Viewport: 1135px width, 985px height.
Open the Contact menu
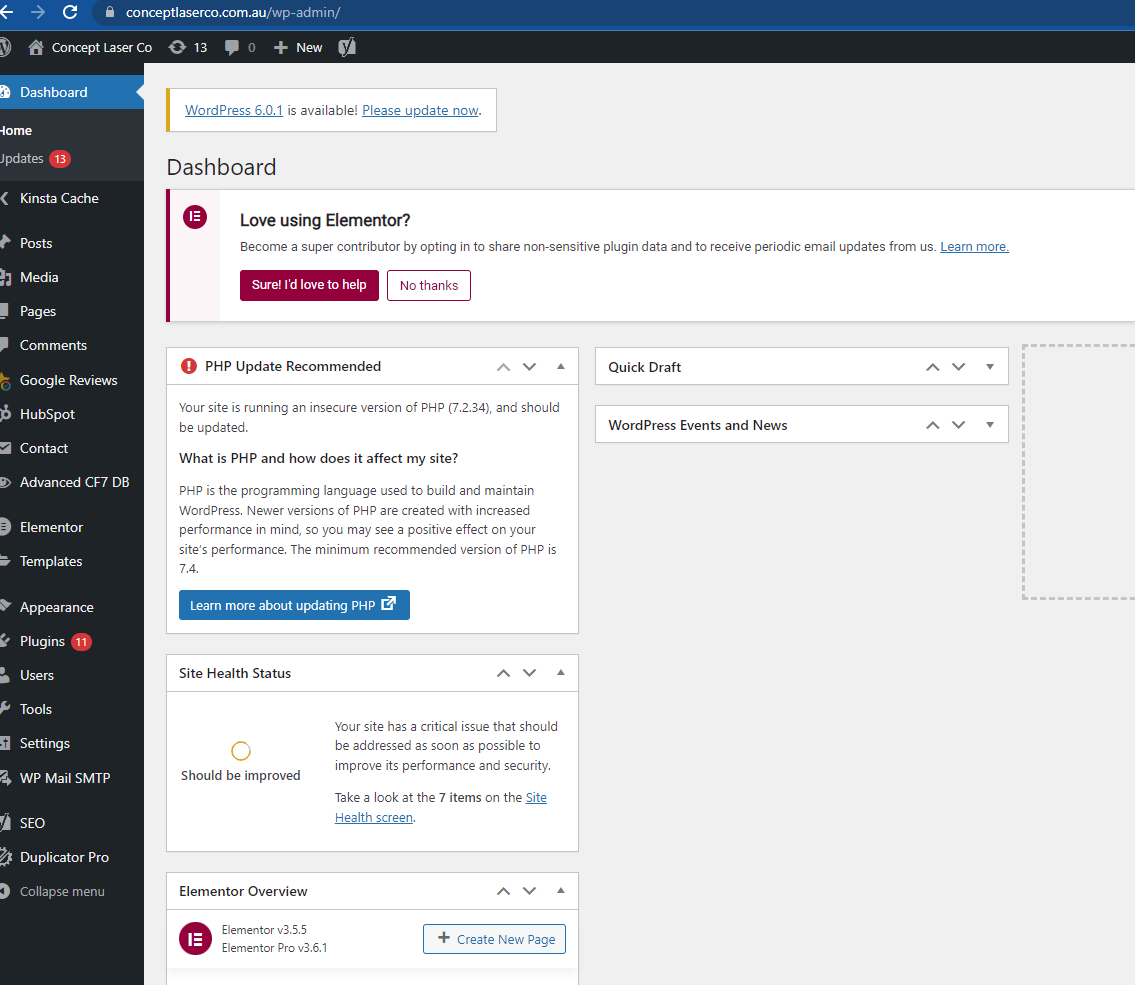point(72,448)
